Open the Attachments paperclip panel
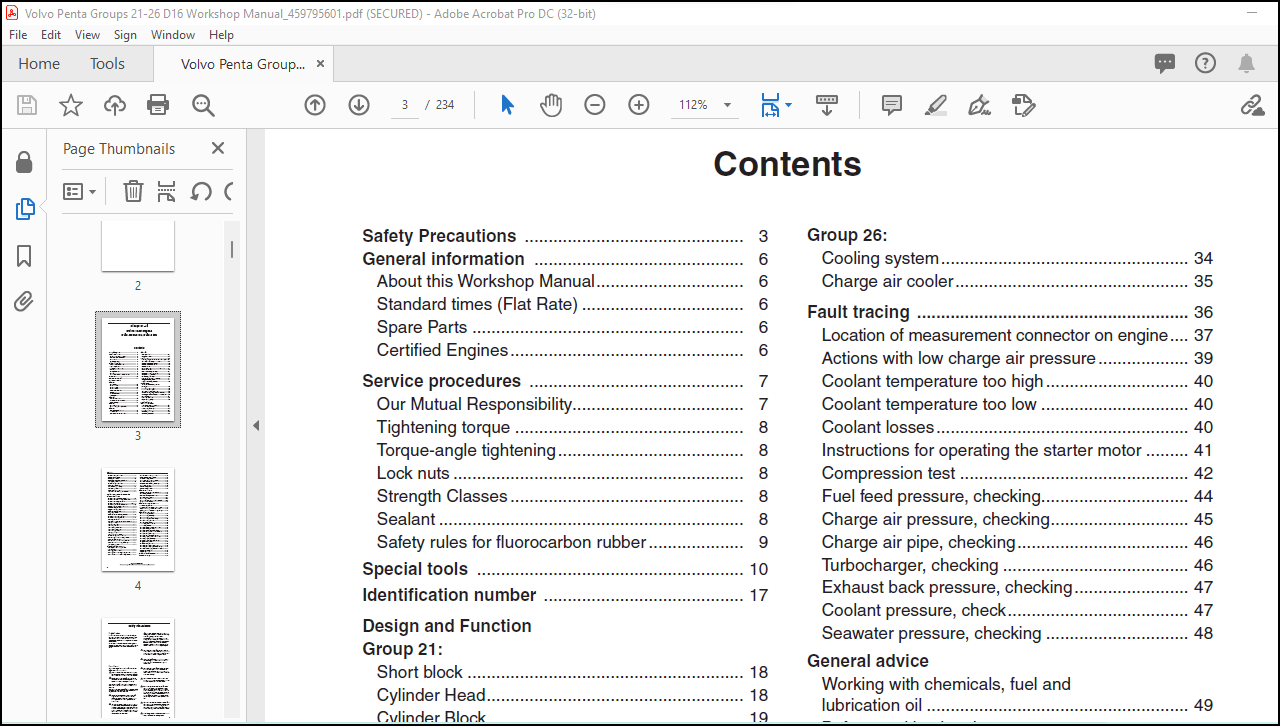Screen dimensions: 1280x726 24,302
